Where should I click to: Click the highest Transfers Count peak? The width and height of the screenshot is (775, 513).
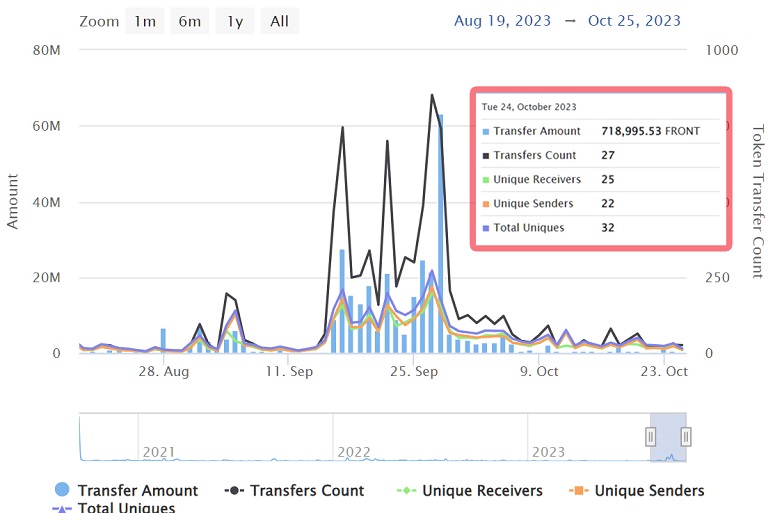click(432, 95)
